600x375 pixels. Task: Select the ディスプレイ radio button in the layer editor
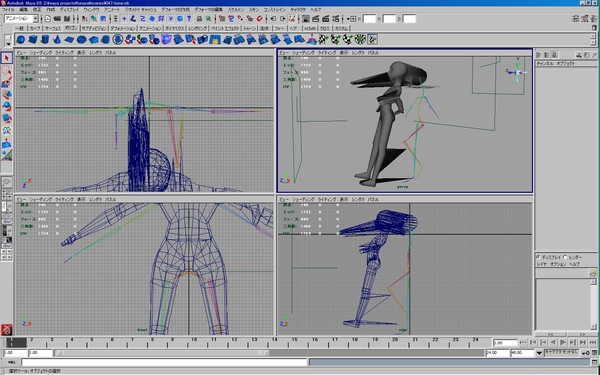coord(538,257)
